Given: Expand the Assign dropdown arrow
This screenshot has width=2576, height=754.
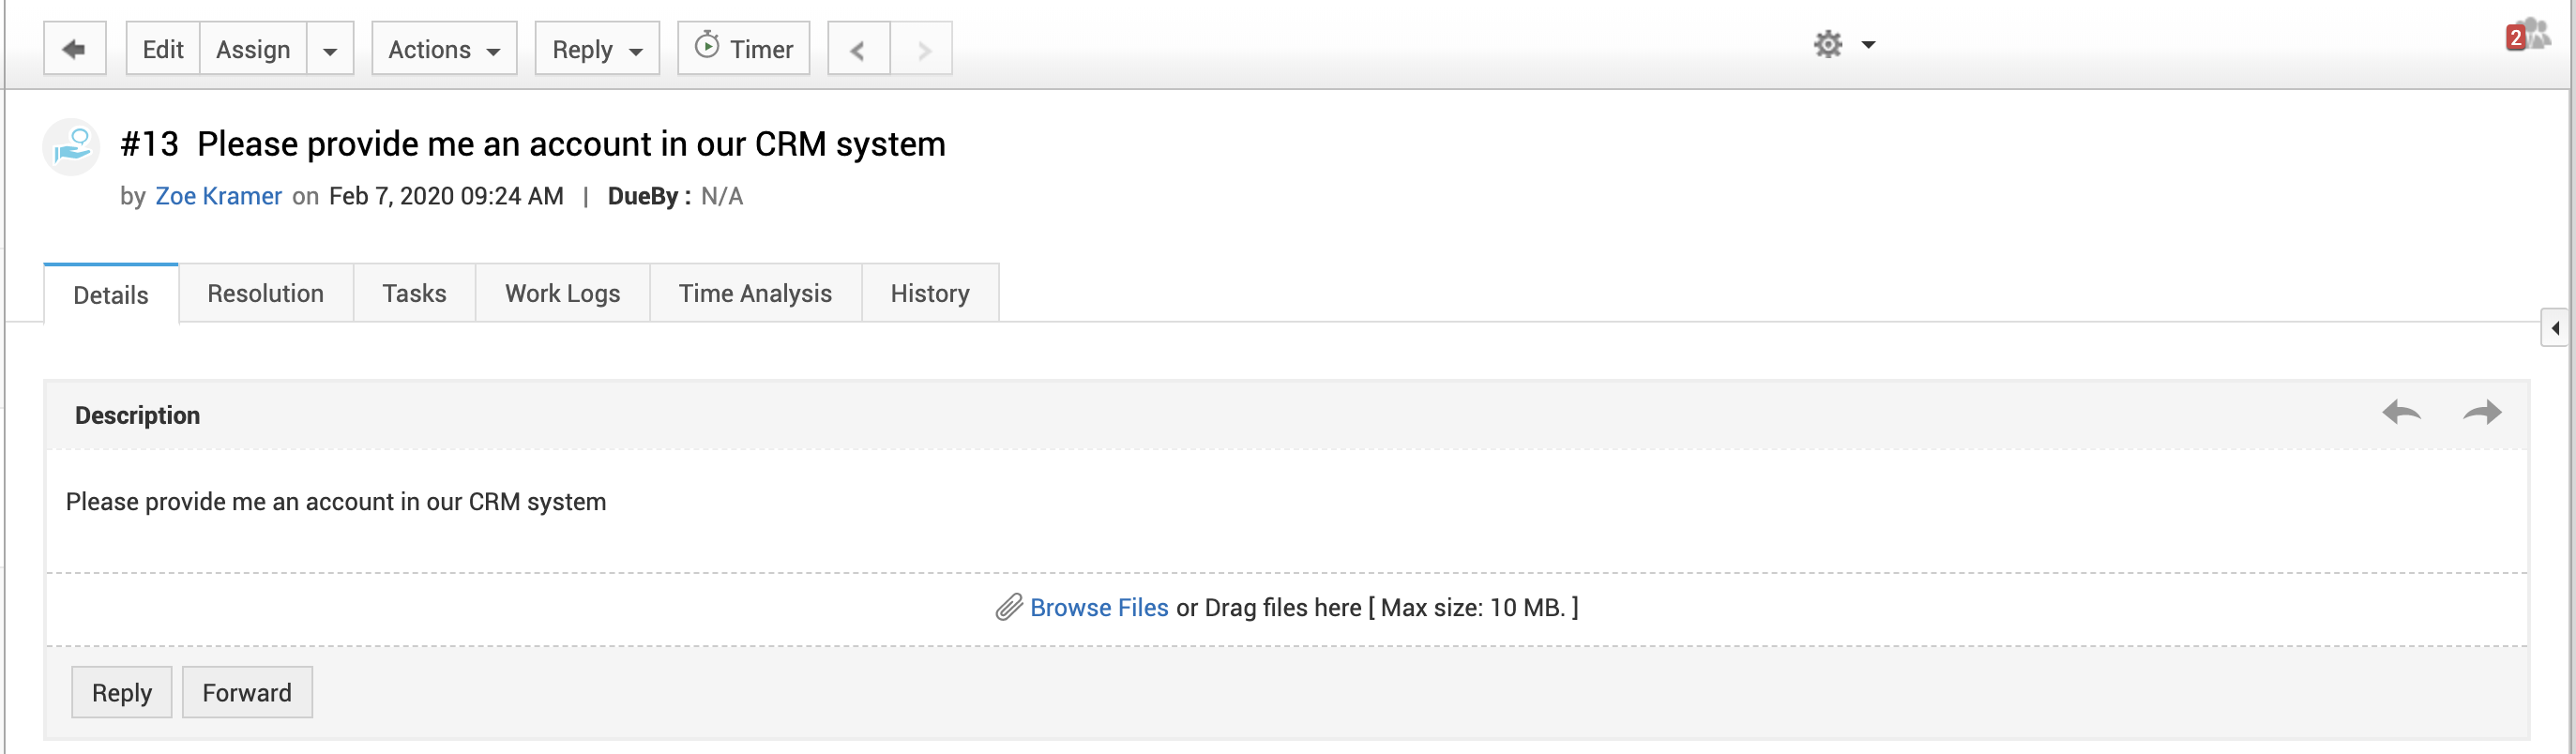Looking at the screenshot, I should 330,50.
